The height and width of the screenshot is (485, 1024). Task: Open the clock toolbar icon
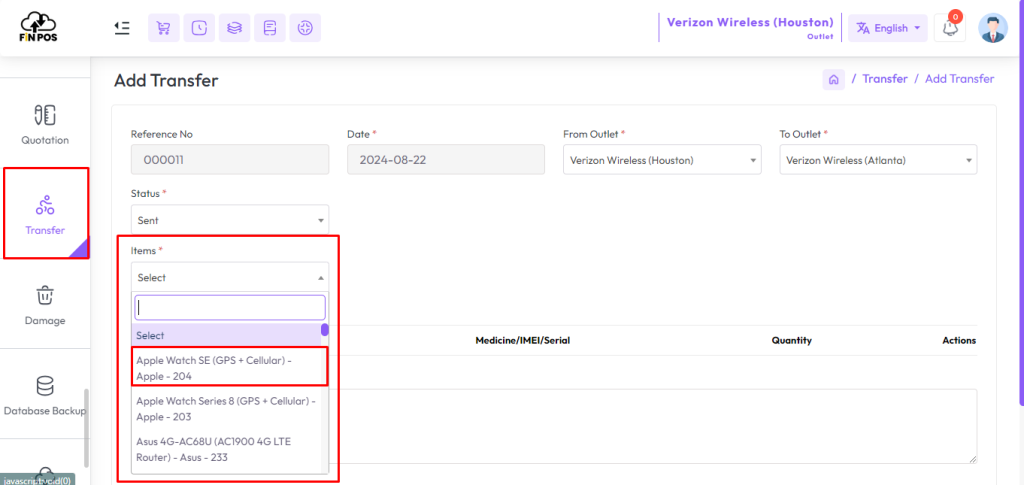[199, 28]
